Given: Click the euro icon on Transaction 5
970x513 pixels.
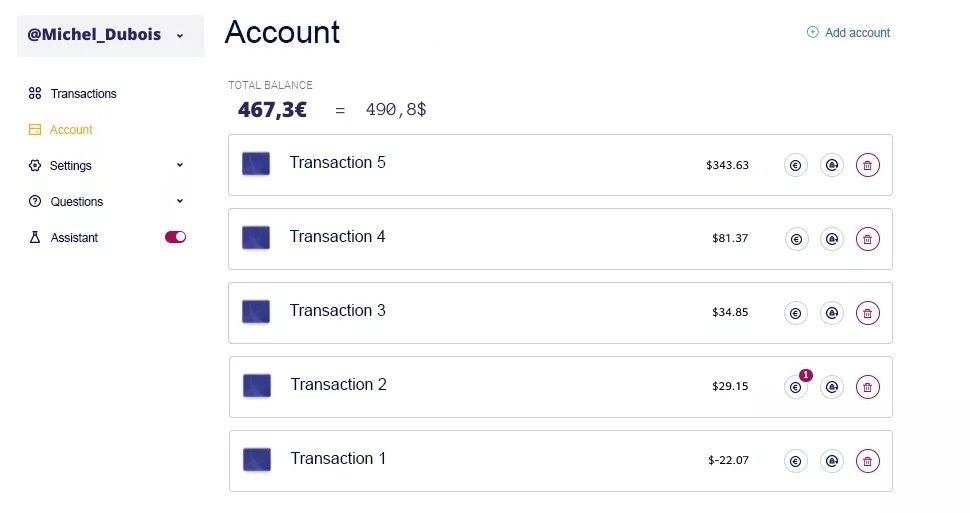Looking at the screenshot, I should point(796,166).
